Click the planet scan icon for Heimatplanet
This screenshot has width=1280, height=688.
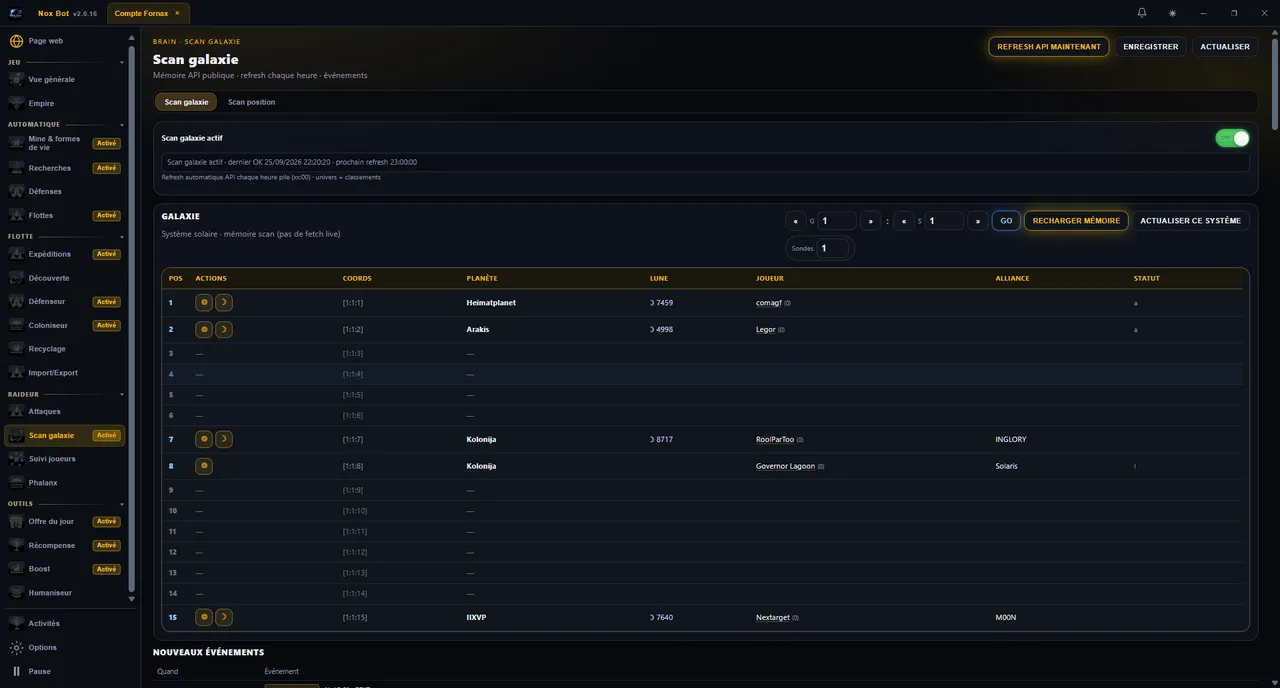coord(204,302)
